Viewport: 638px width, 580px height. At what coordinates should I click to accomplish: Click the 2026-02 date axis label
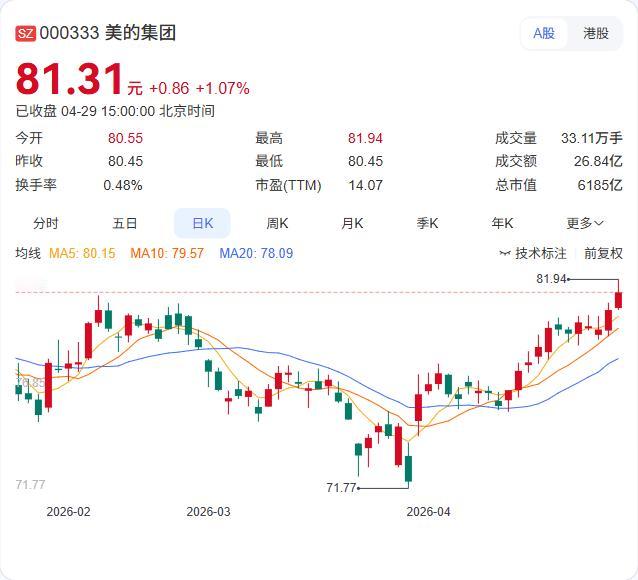pos(68,512)
